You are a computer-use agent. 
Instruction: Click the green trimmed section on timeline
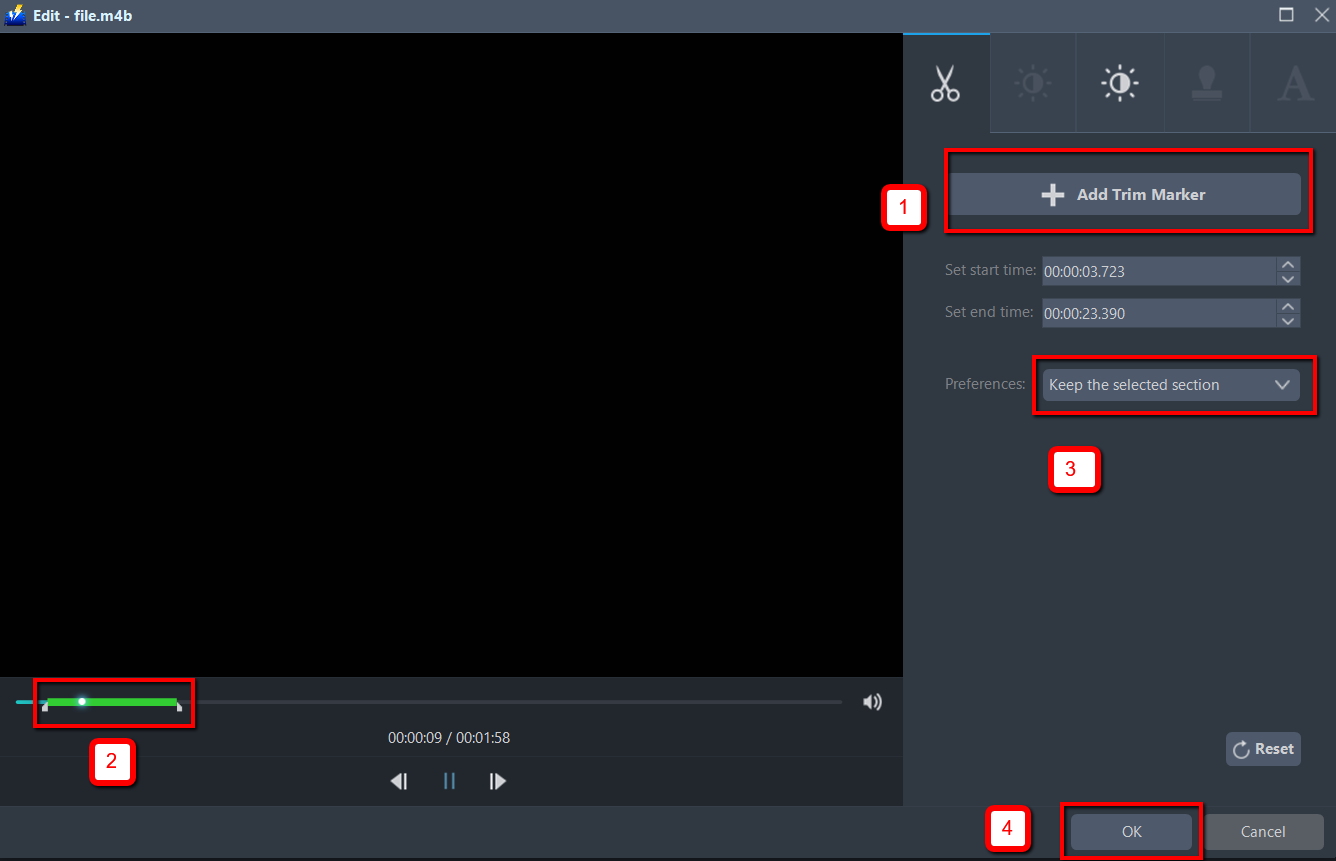(x=130, y=702)
